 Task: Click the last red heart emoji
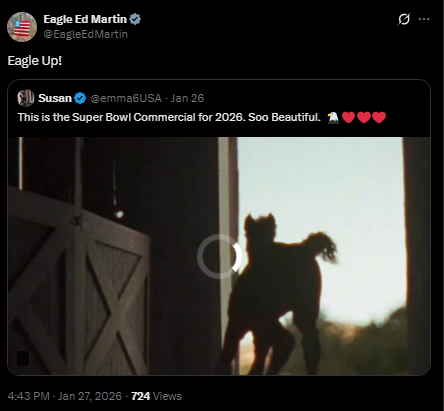[379, 117]
